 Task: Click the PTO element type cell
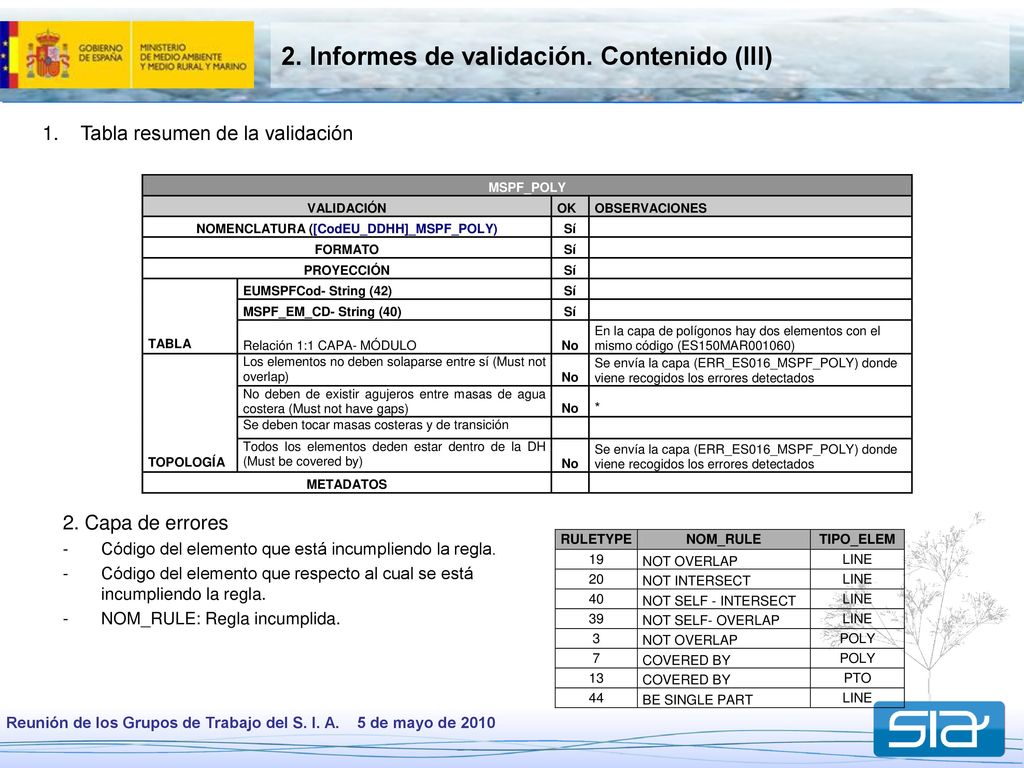[857, 679]
